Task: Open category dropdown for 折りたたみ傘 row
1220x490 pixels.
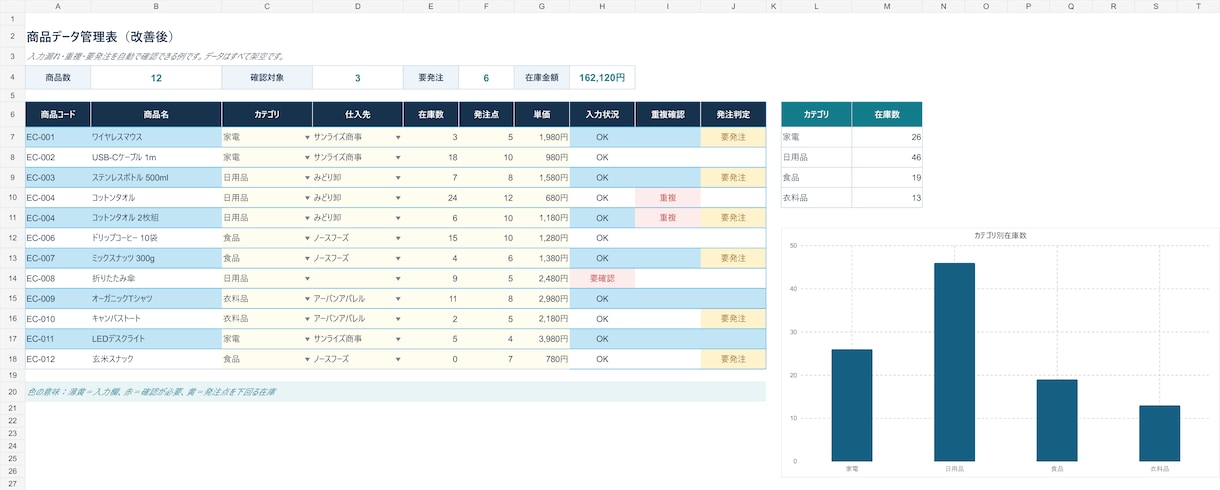Action: 307,278
